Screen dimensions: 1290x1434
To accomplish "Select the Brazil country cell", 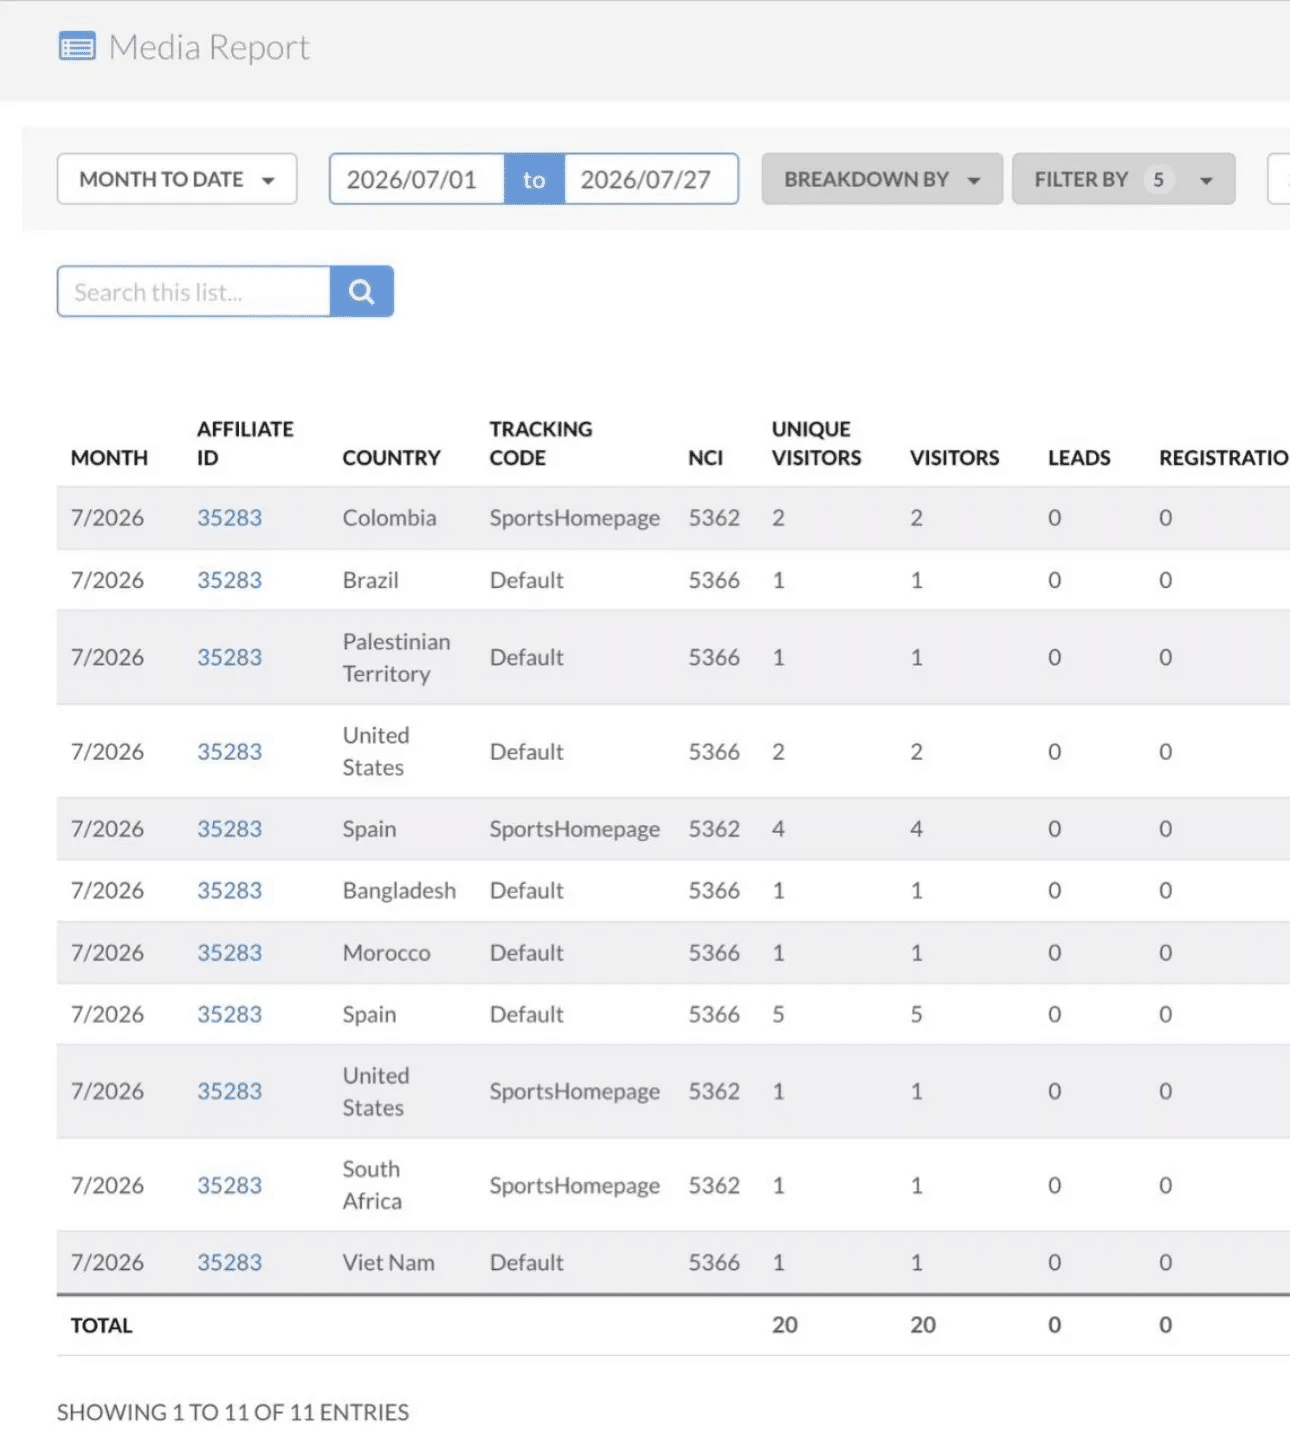I will [370, 580].
